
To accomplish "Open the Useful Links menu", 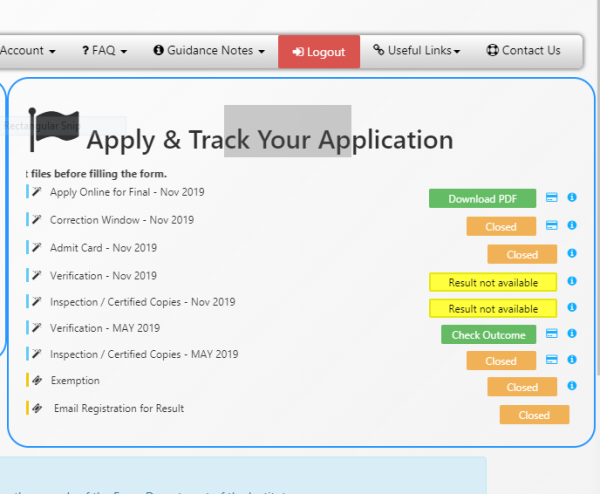I will click(416, 51).
